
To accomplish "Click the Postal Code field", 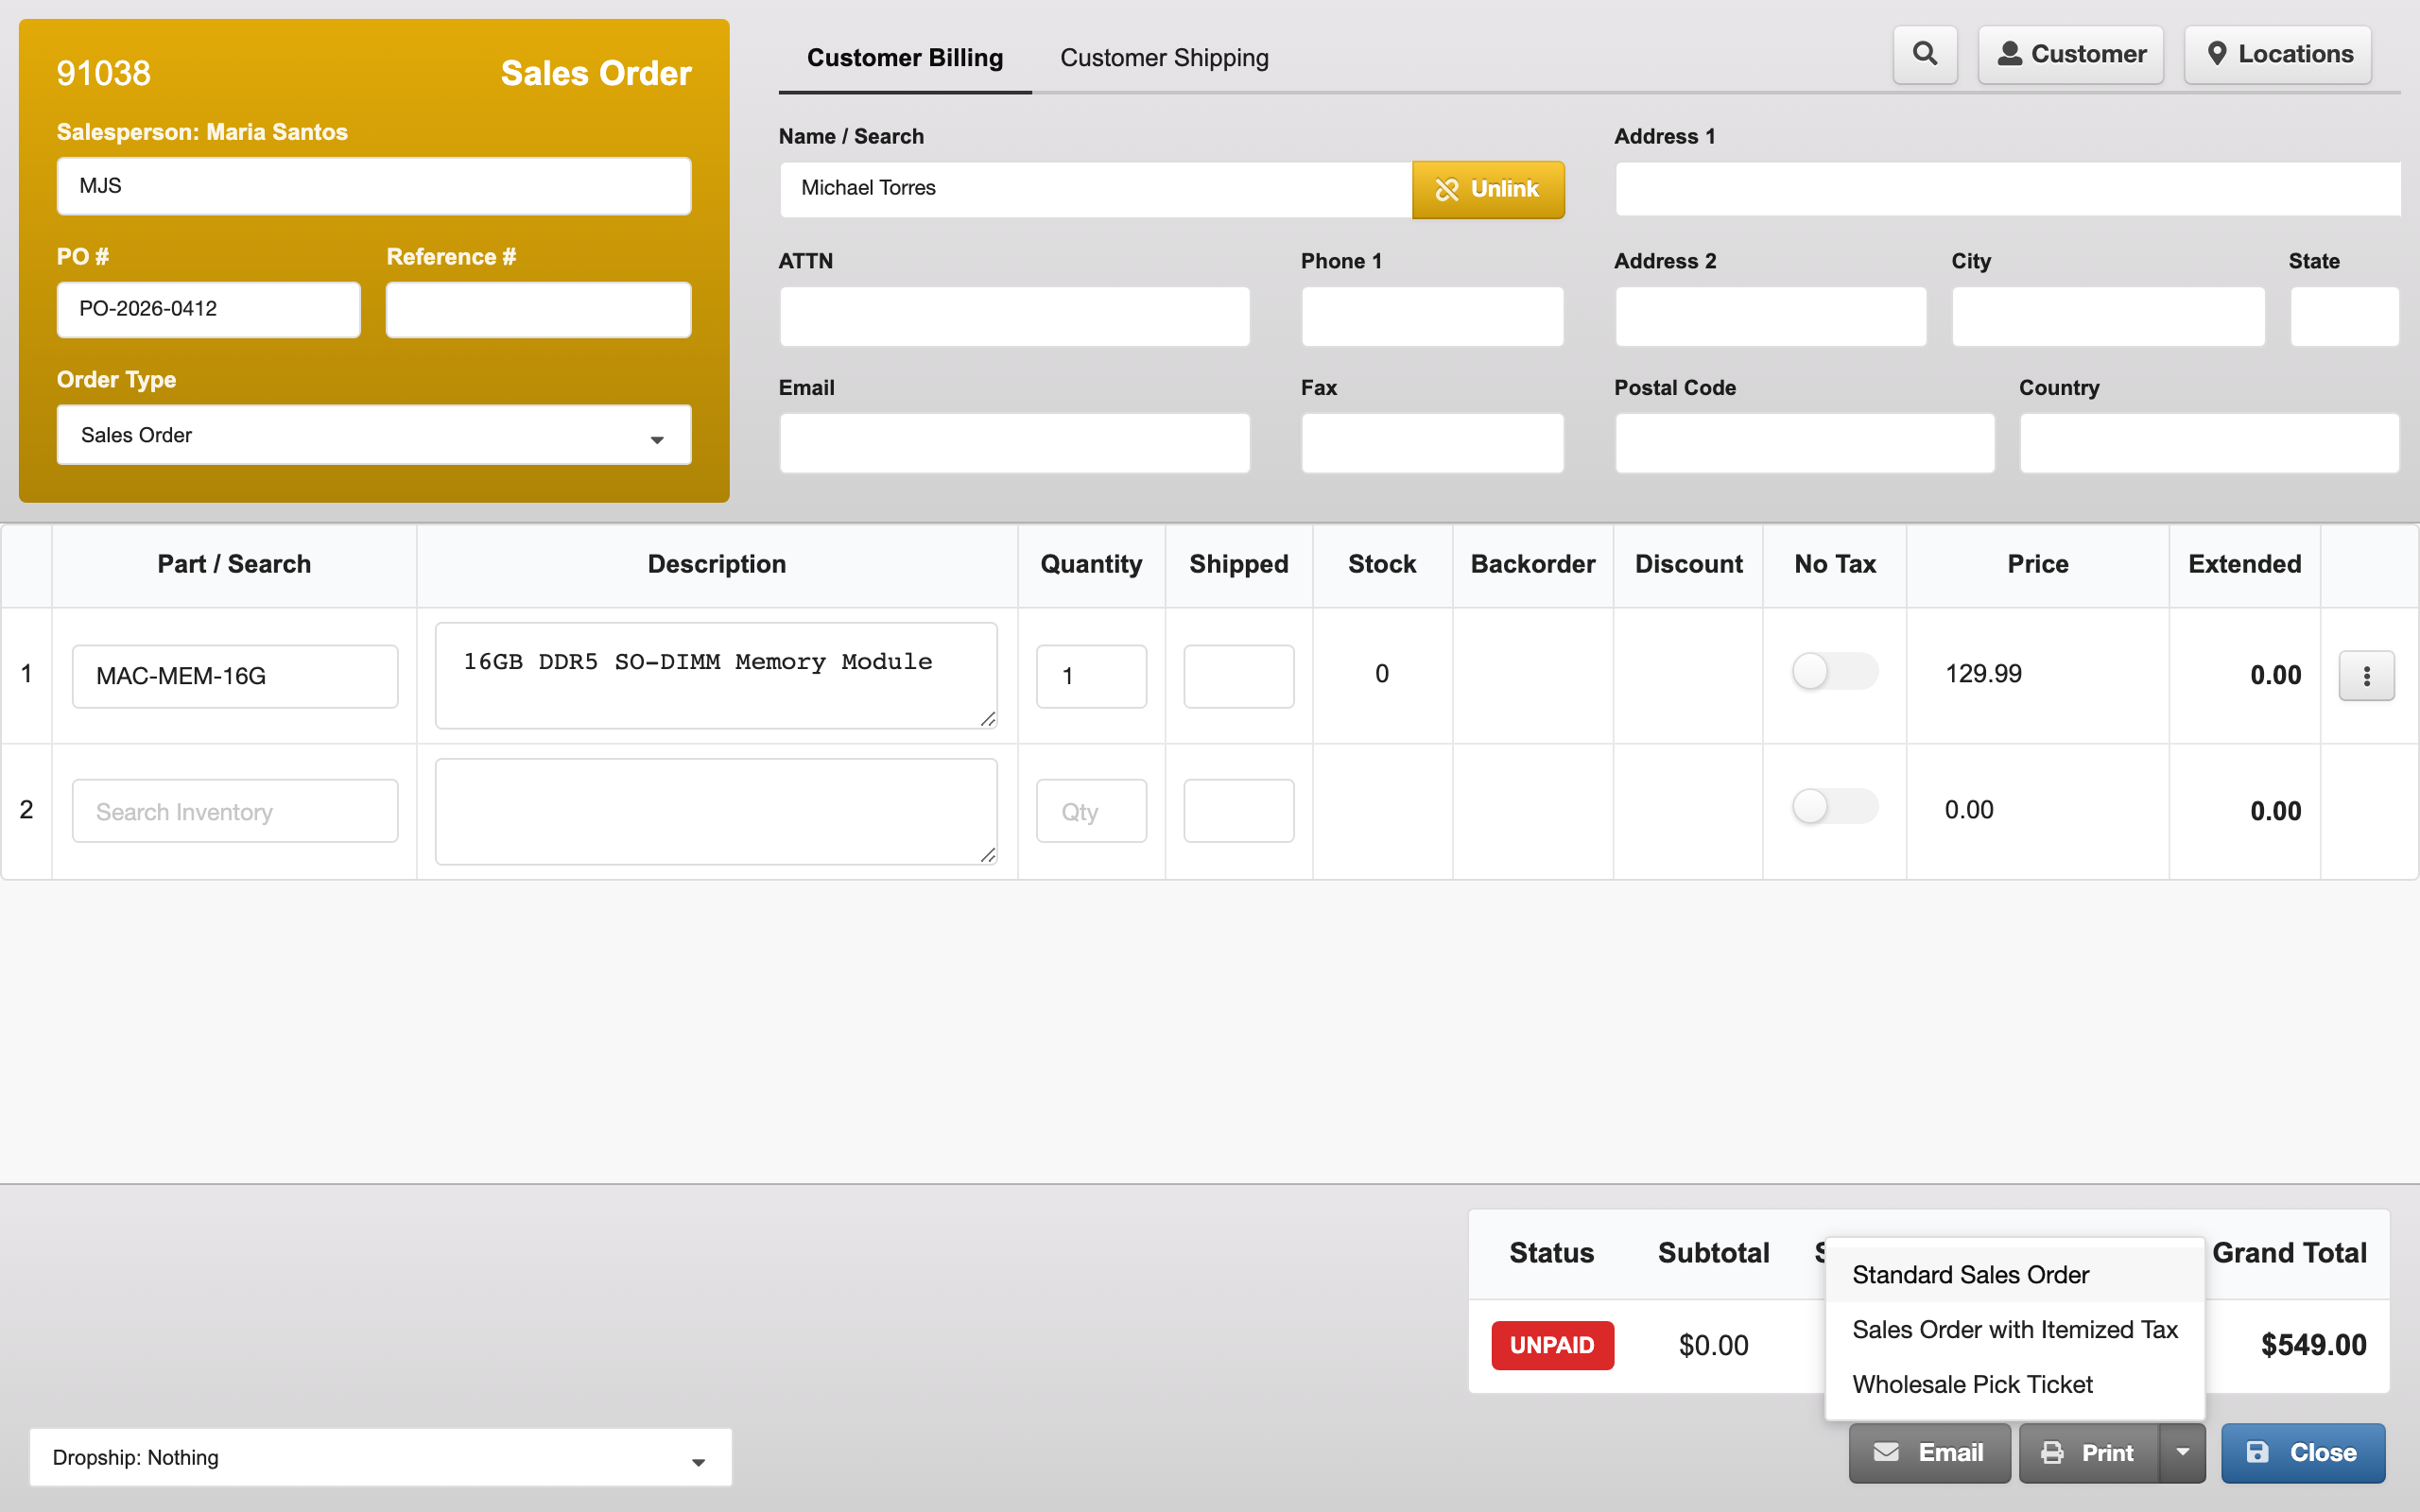I will coord(1804,443).
